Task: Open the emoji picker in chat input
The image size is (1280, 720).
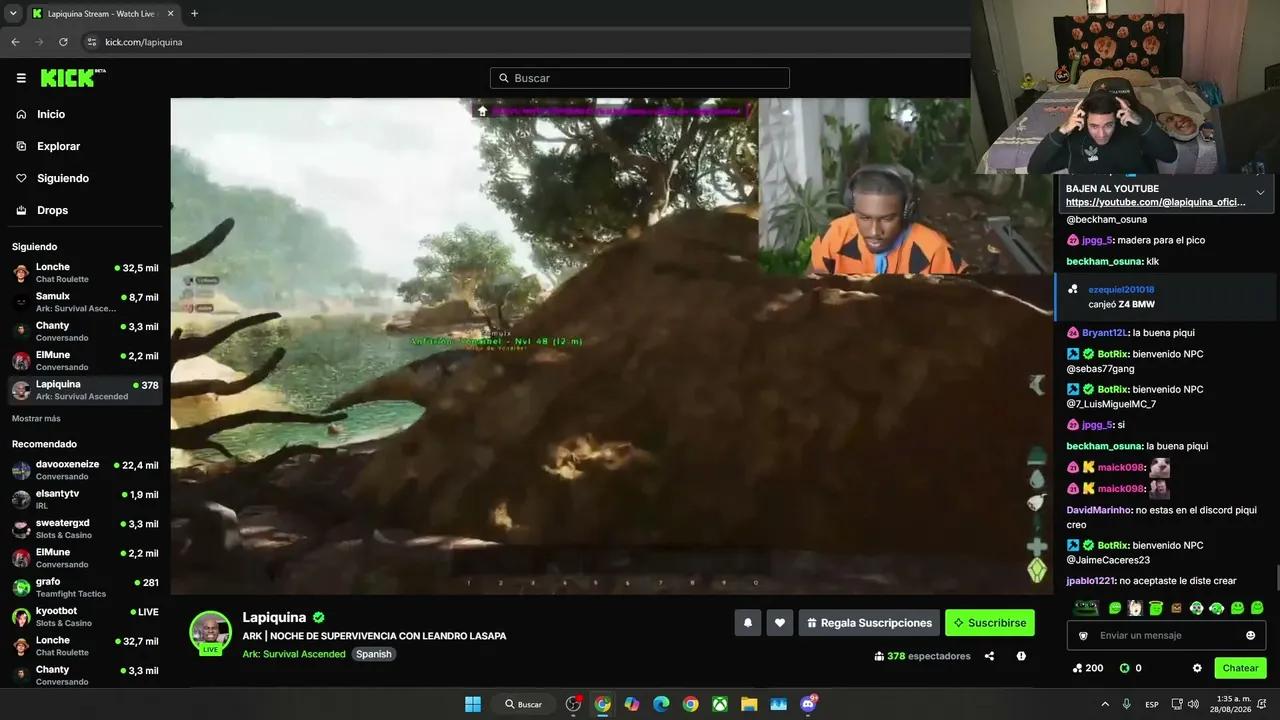Action: click(x=1250, y=635)
